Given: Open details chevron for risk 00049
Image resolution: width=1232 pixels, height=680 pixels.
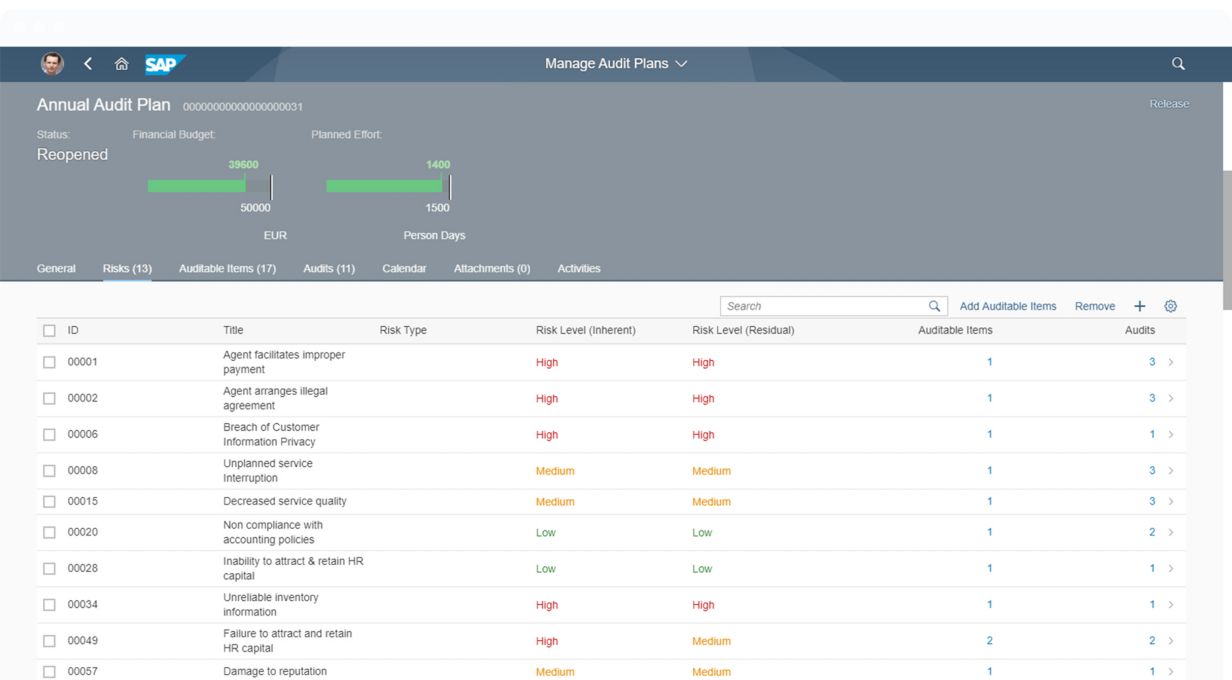Looking at the screenshot, I should pos(1171,641).
